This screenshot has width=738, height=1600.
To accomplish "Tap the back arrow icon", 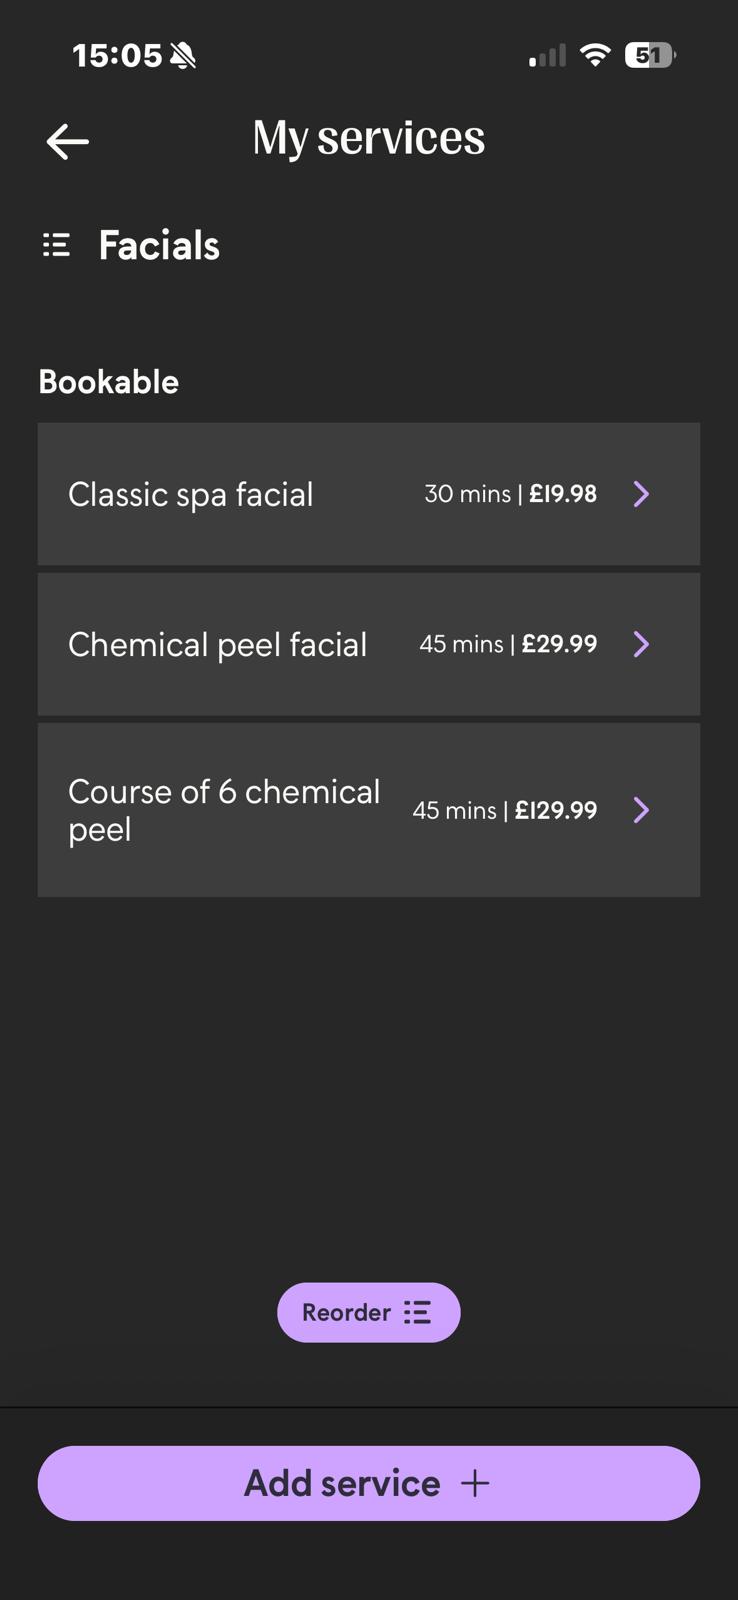I will tap(68, 141).
